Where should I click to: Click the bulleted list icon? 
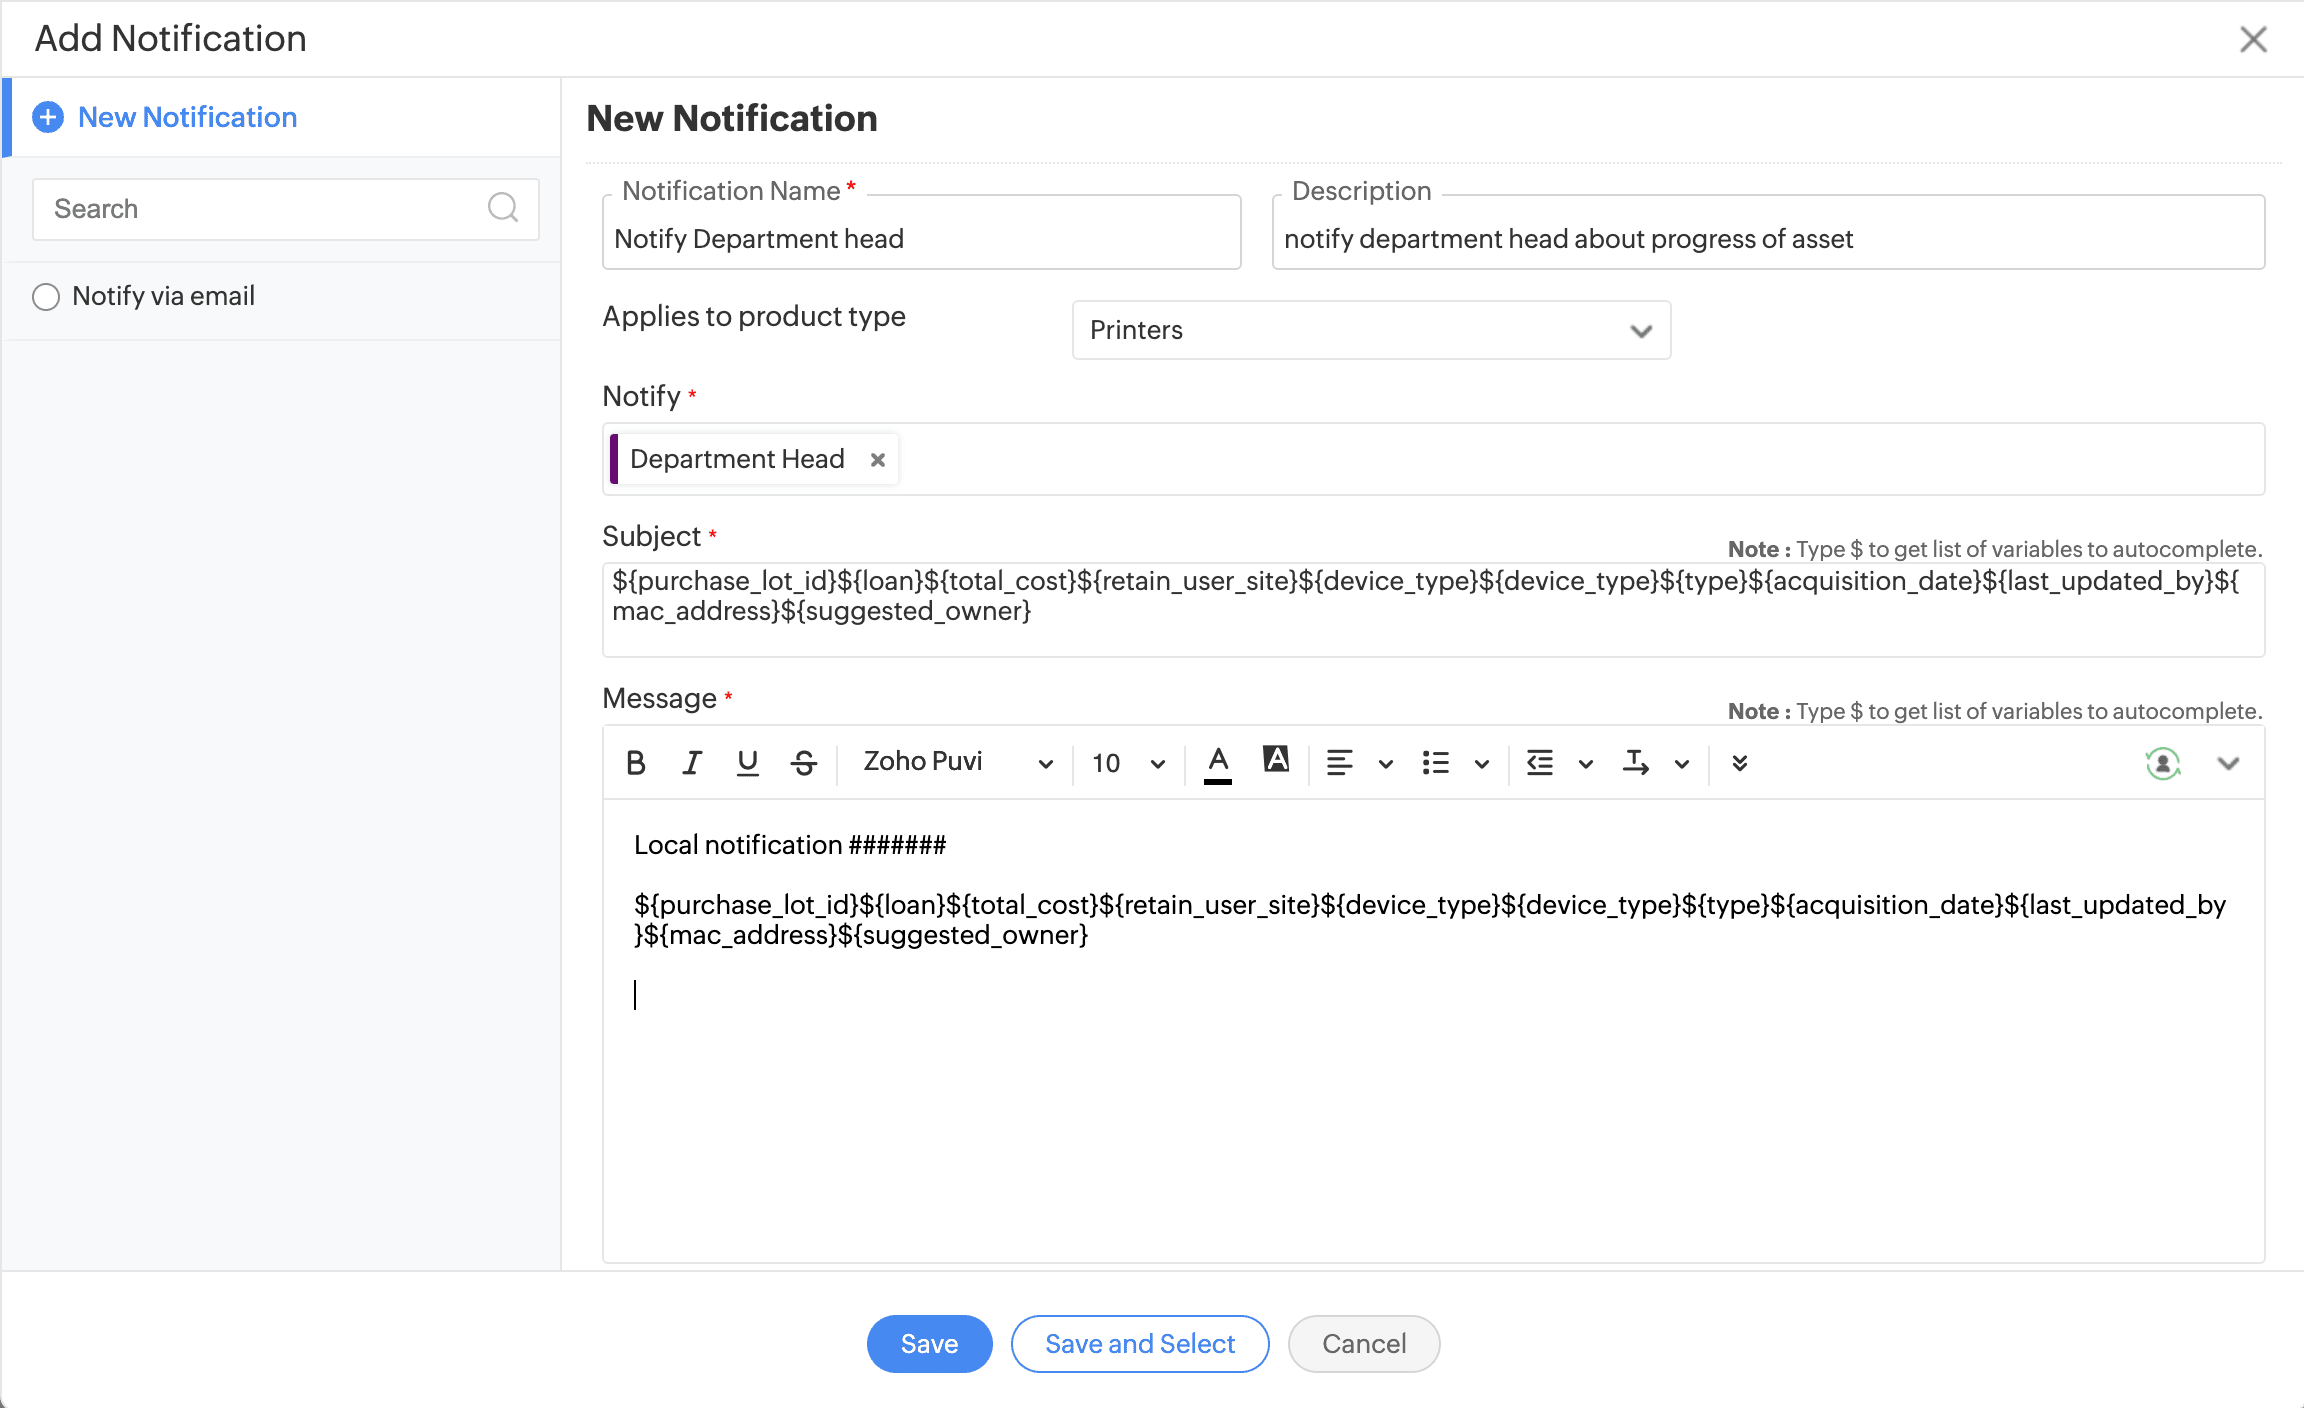click(x=1435, y=763)
